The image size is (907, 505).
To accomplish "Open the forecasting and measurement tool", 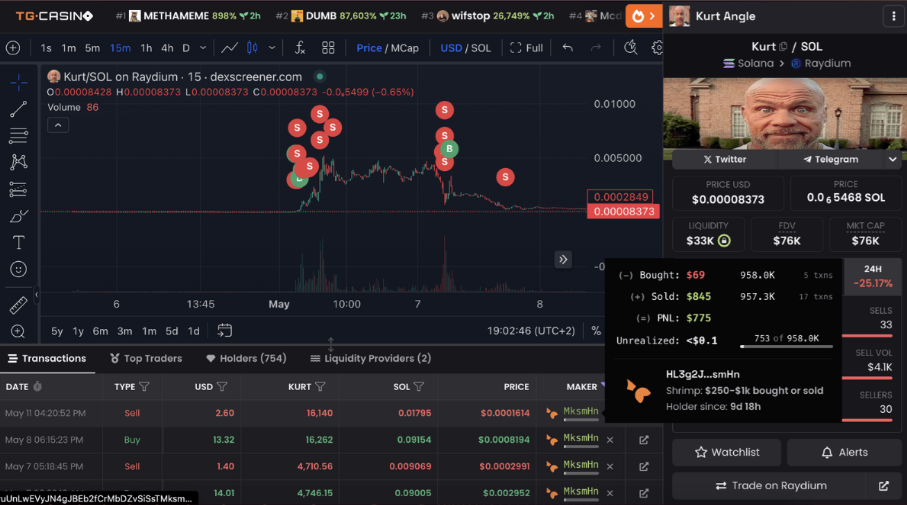I will pos(19,189).
